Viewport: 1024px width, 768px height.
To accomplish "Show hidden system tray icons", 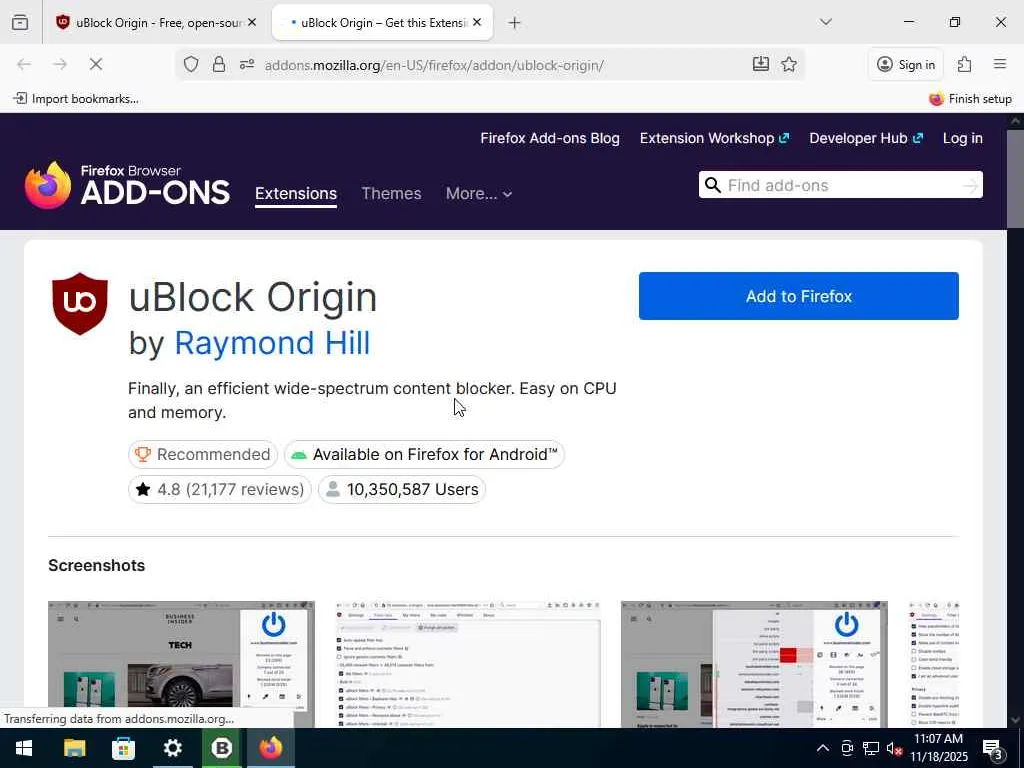I will (x=823, y=748).
